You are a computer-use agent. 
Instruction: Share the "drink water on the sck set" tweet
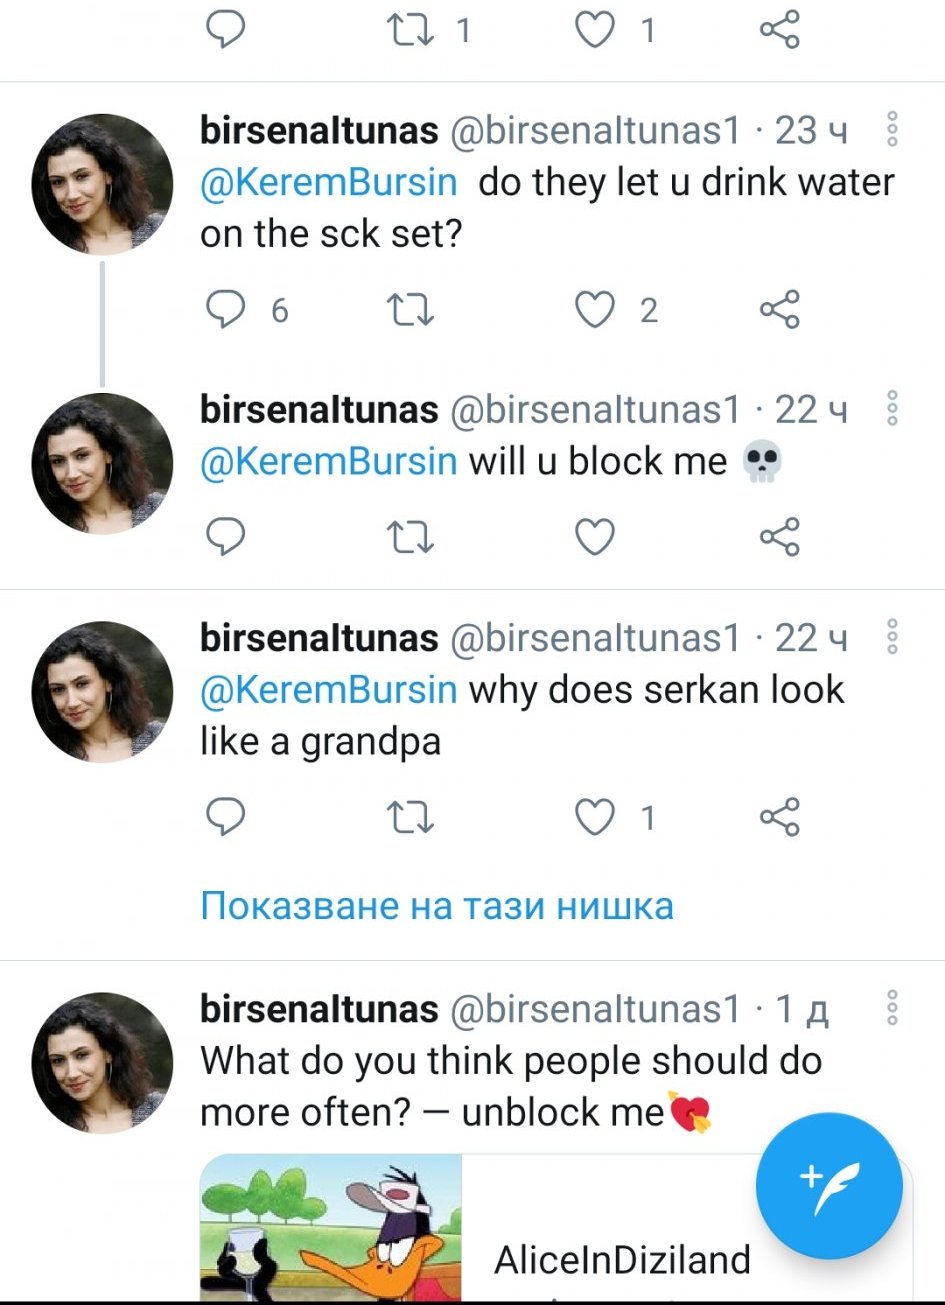click(779, 310)
